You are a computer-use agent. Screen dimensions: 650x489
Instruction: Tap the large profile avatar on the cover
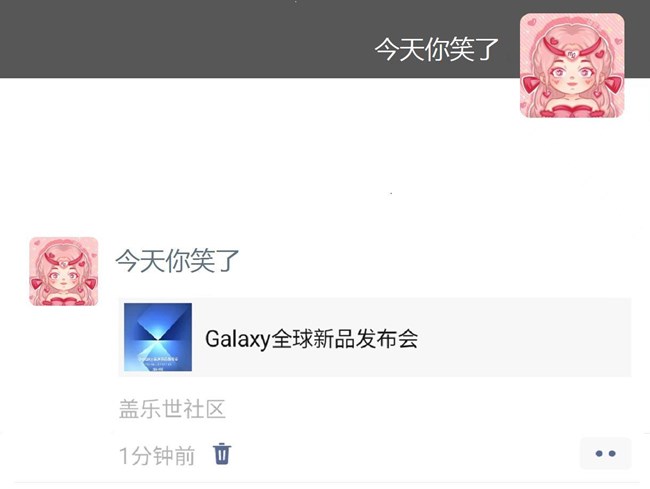[572, 65]
